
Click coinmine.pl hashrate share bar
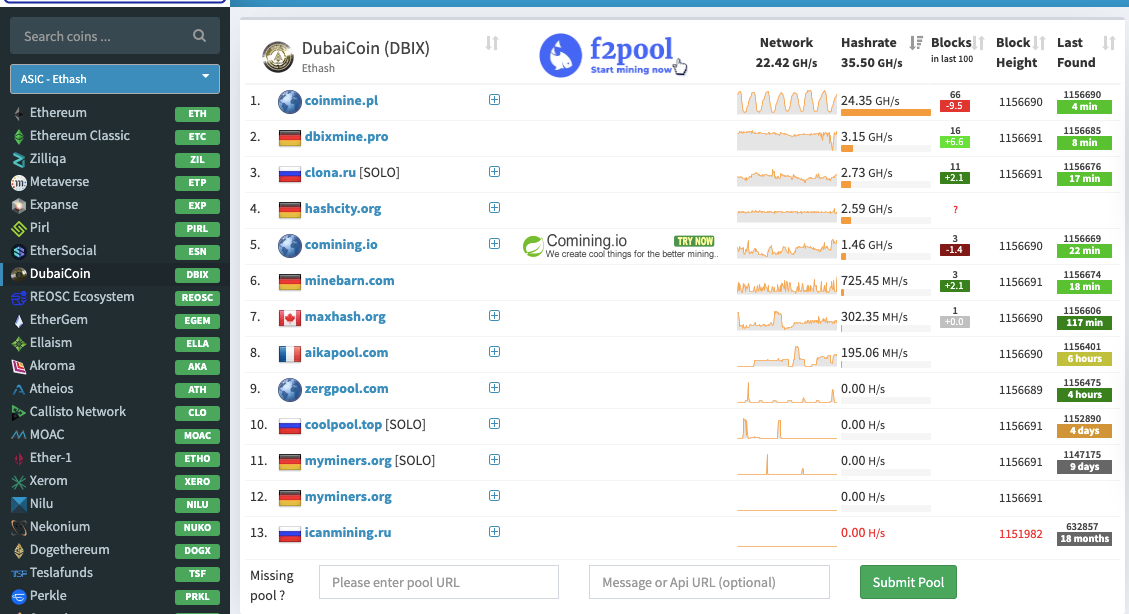[x=886, y=112]
